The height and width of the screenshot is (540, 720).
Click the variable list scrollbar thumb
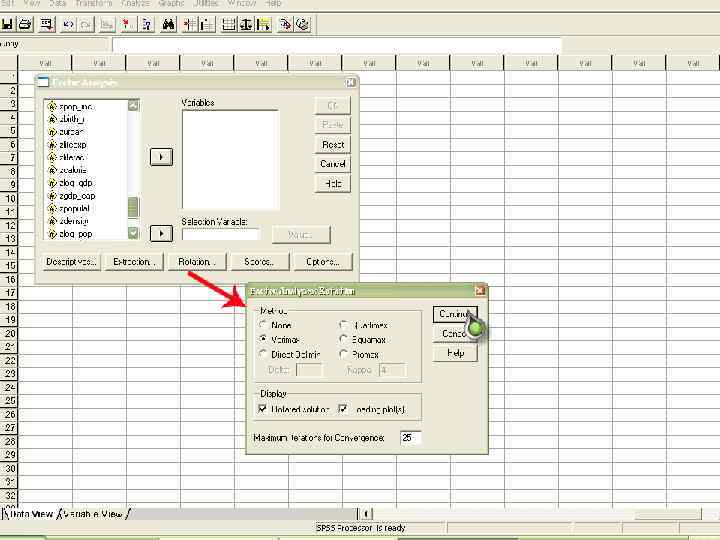point(133,207)
